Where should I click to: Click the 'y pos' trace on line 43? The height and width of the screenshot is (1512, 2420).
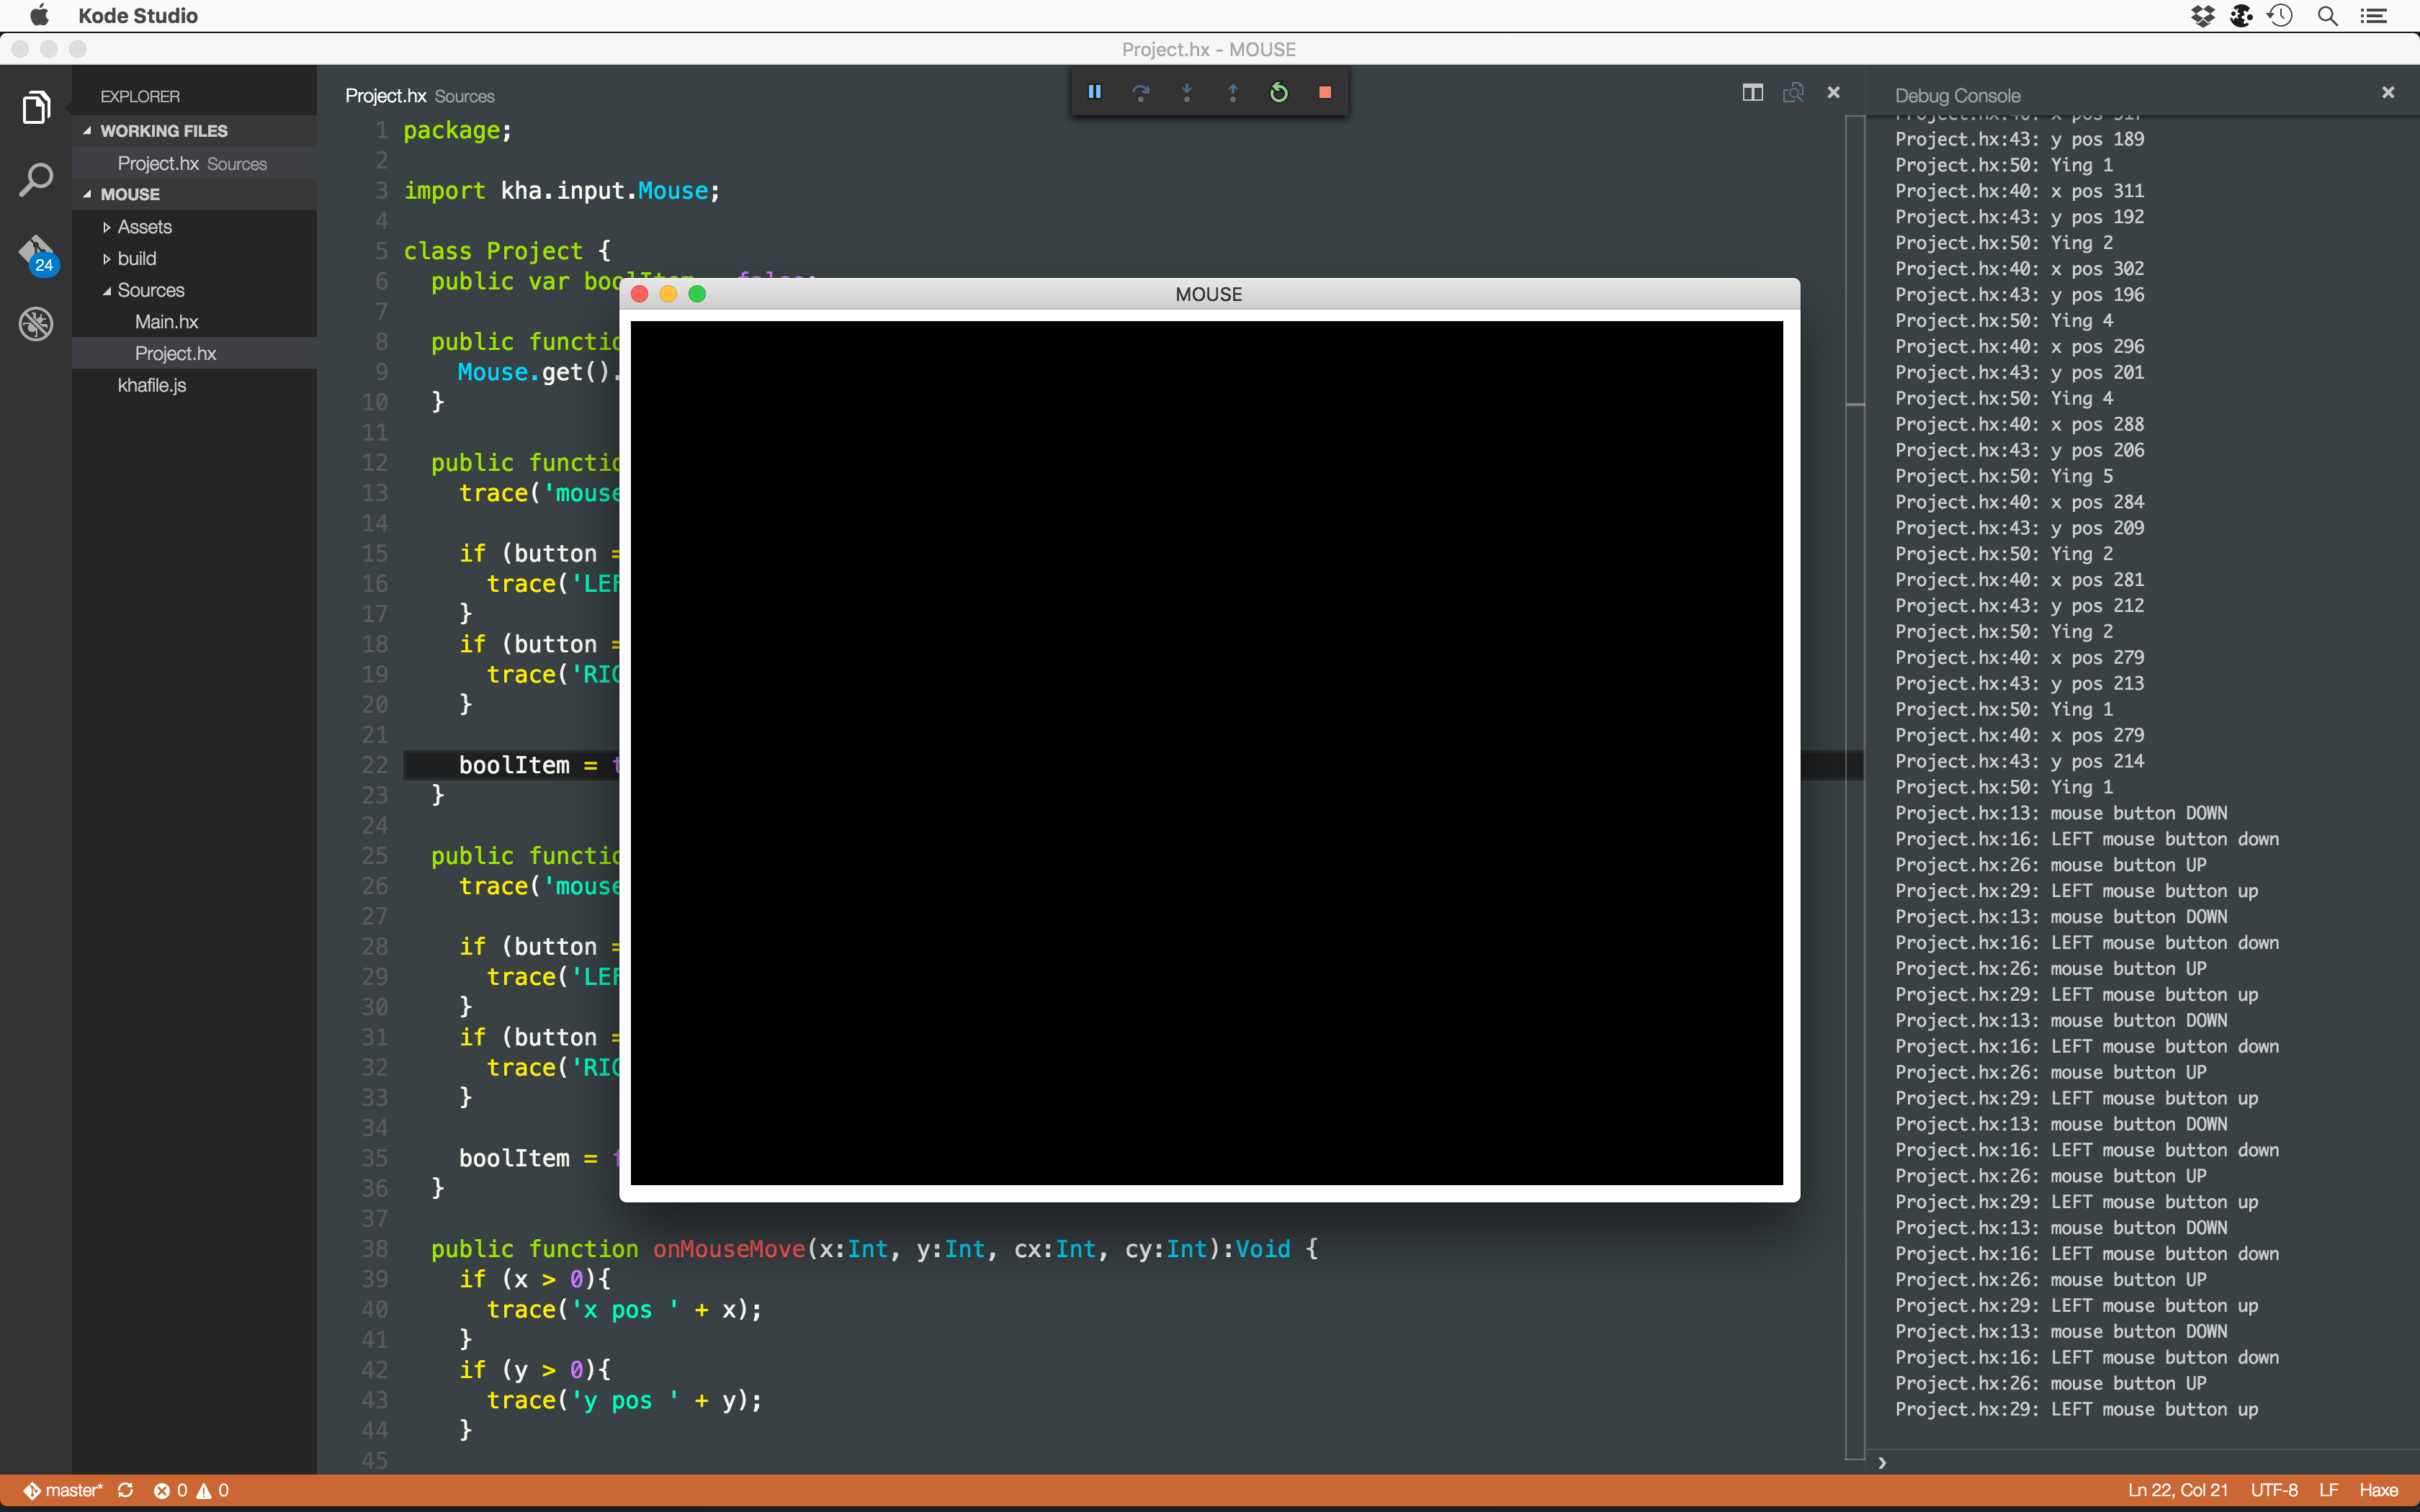624,1401
